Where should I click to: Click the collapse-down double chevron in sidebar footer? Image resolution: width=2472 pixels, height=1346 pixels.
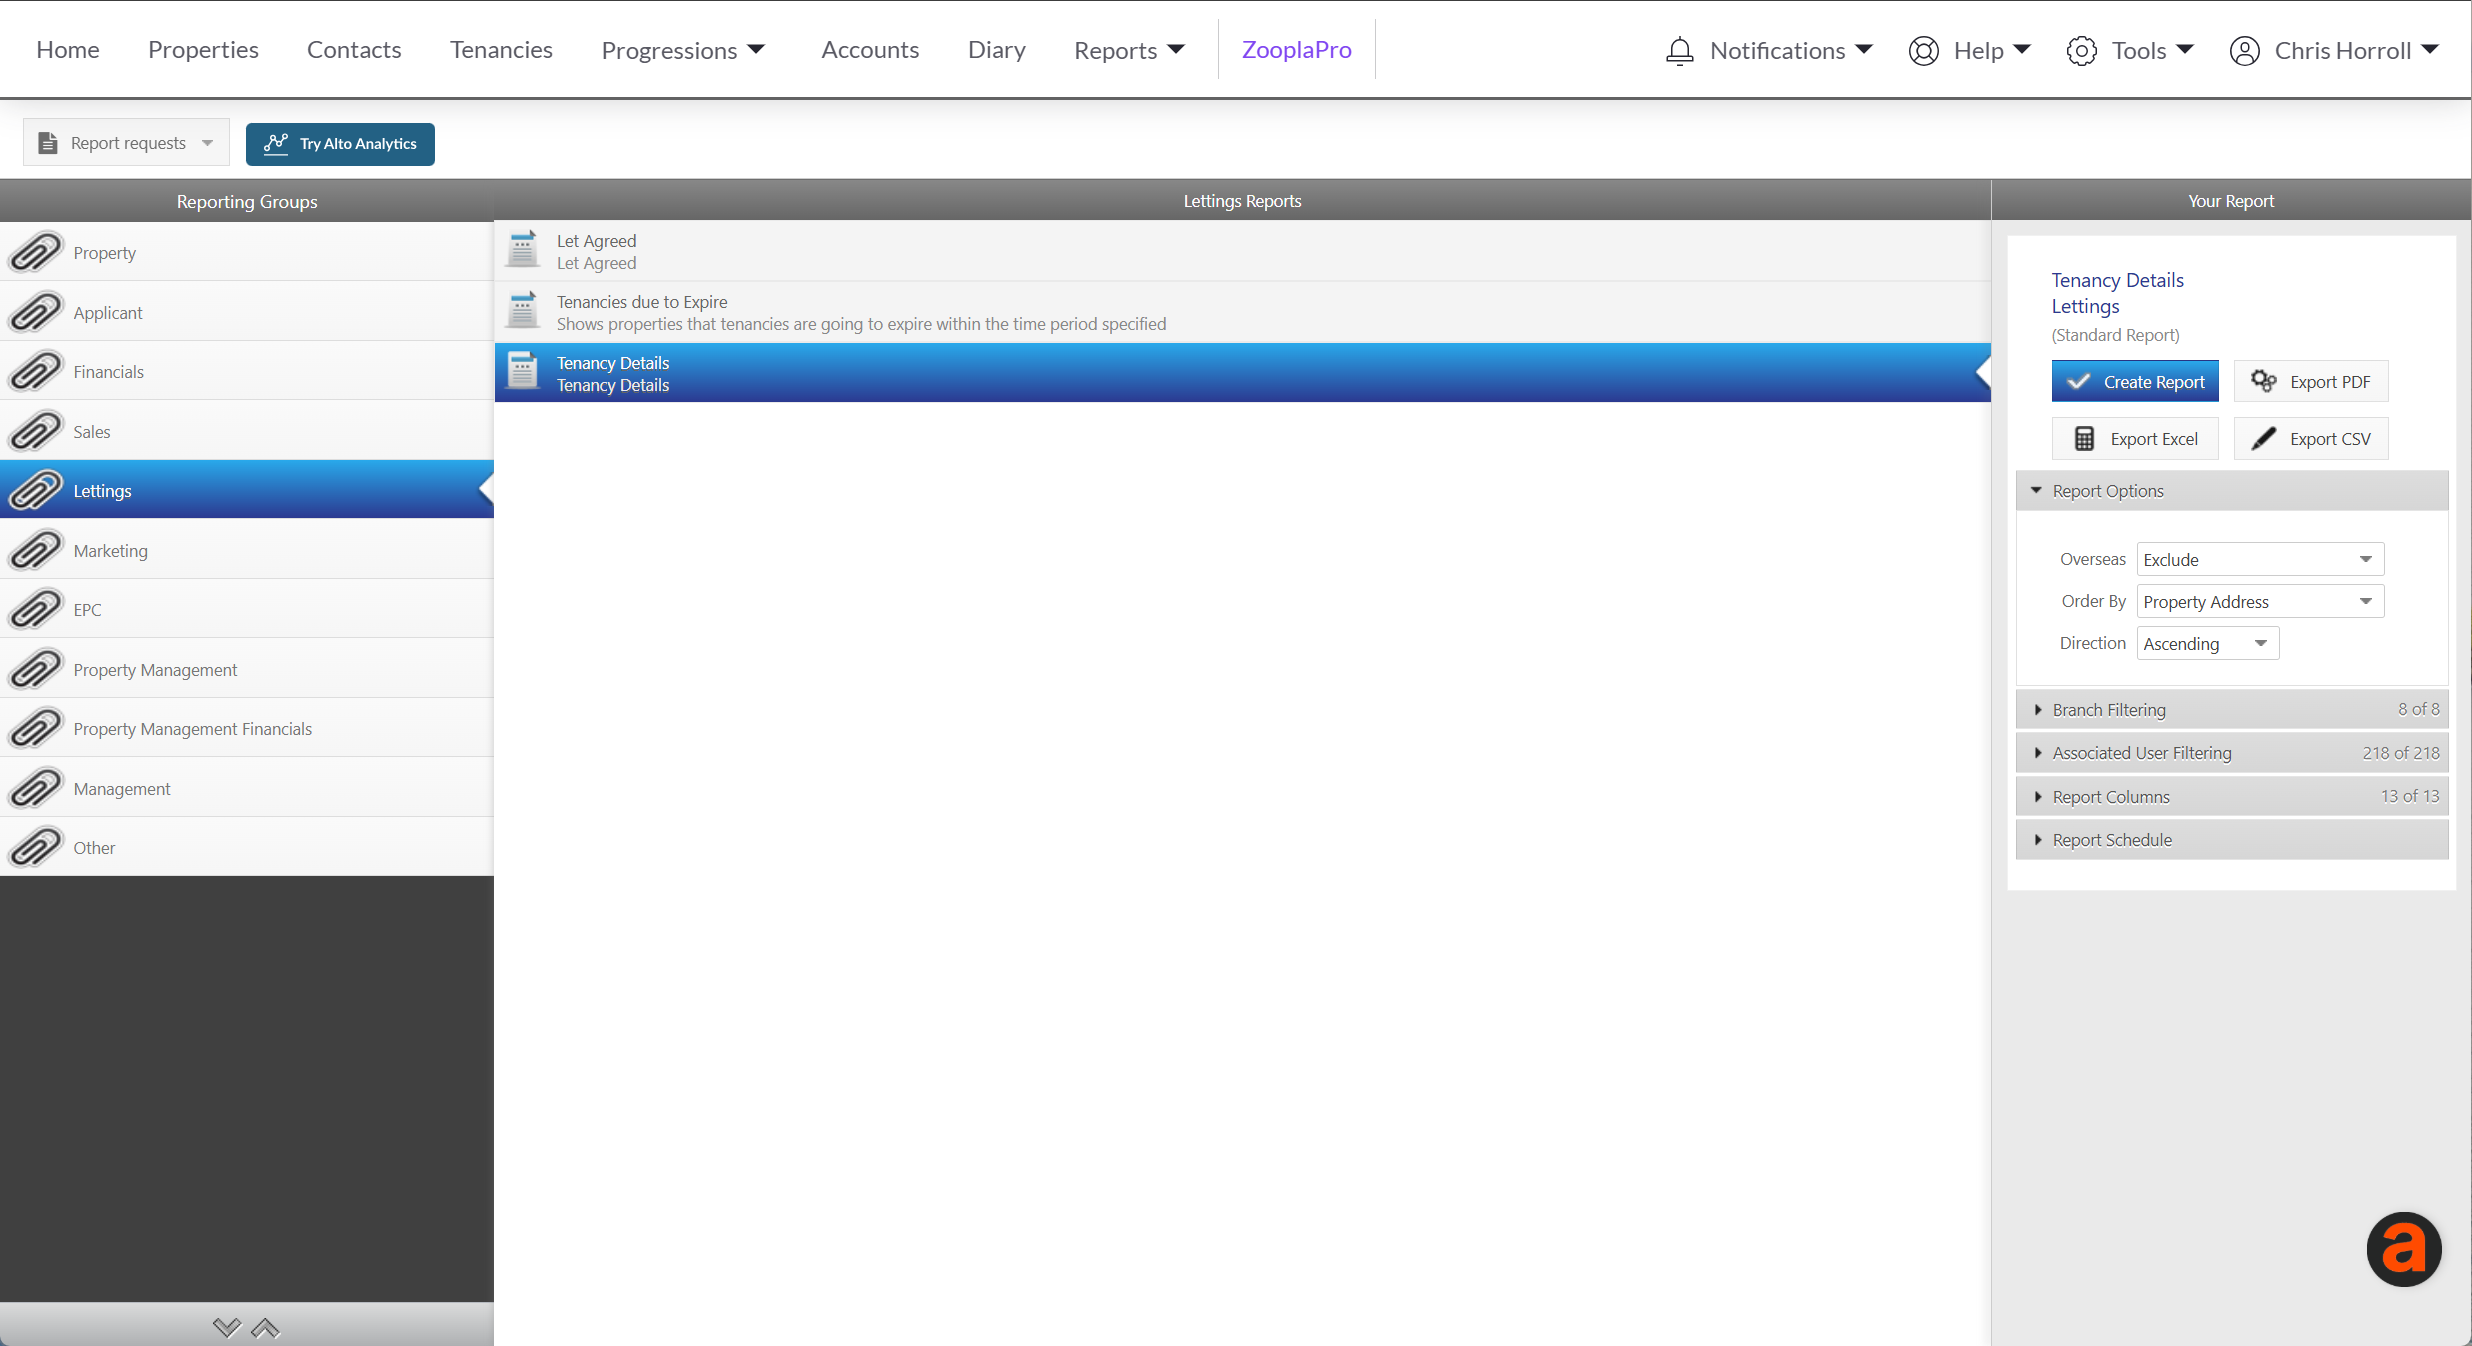[227, 1327]
